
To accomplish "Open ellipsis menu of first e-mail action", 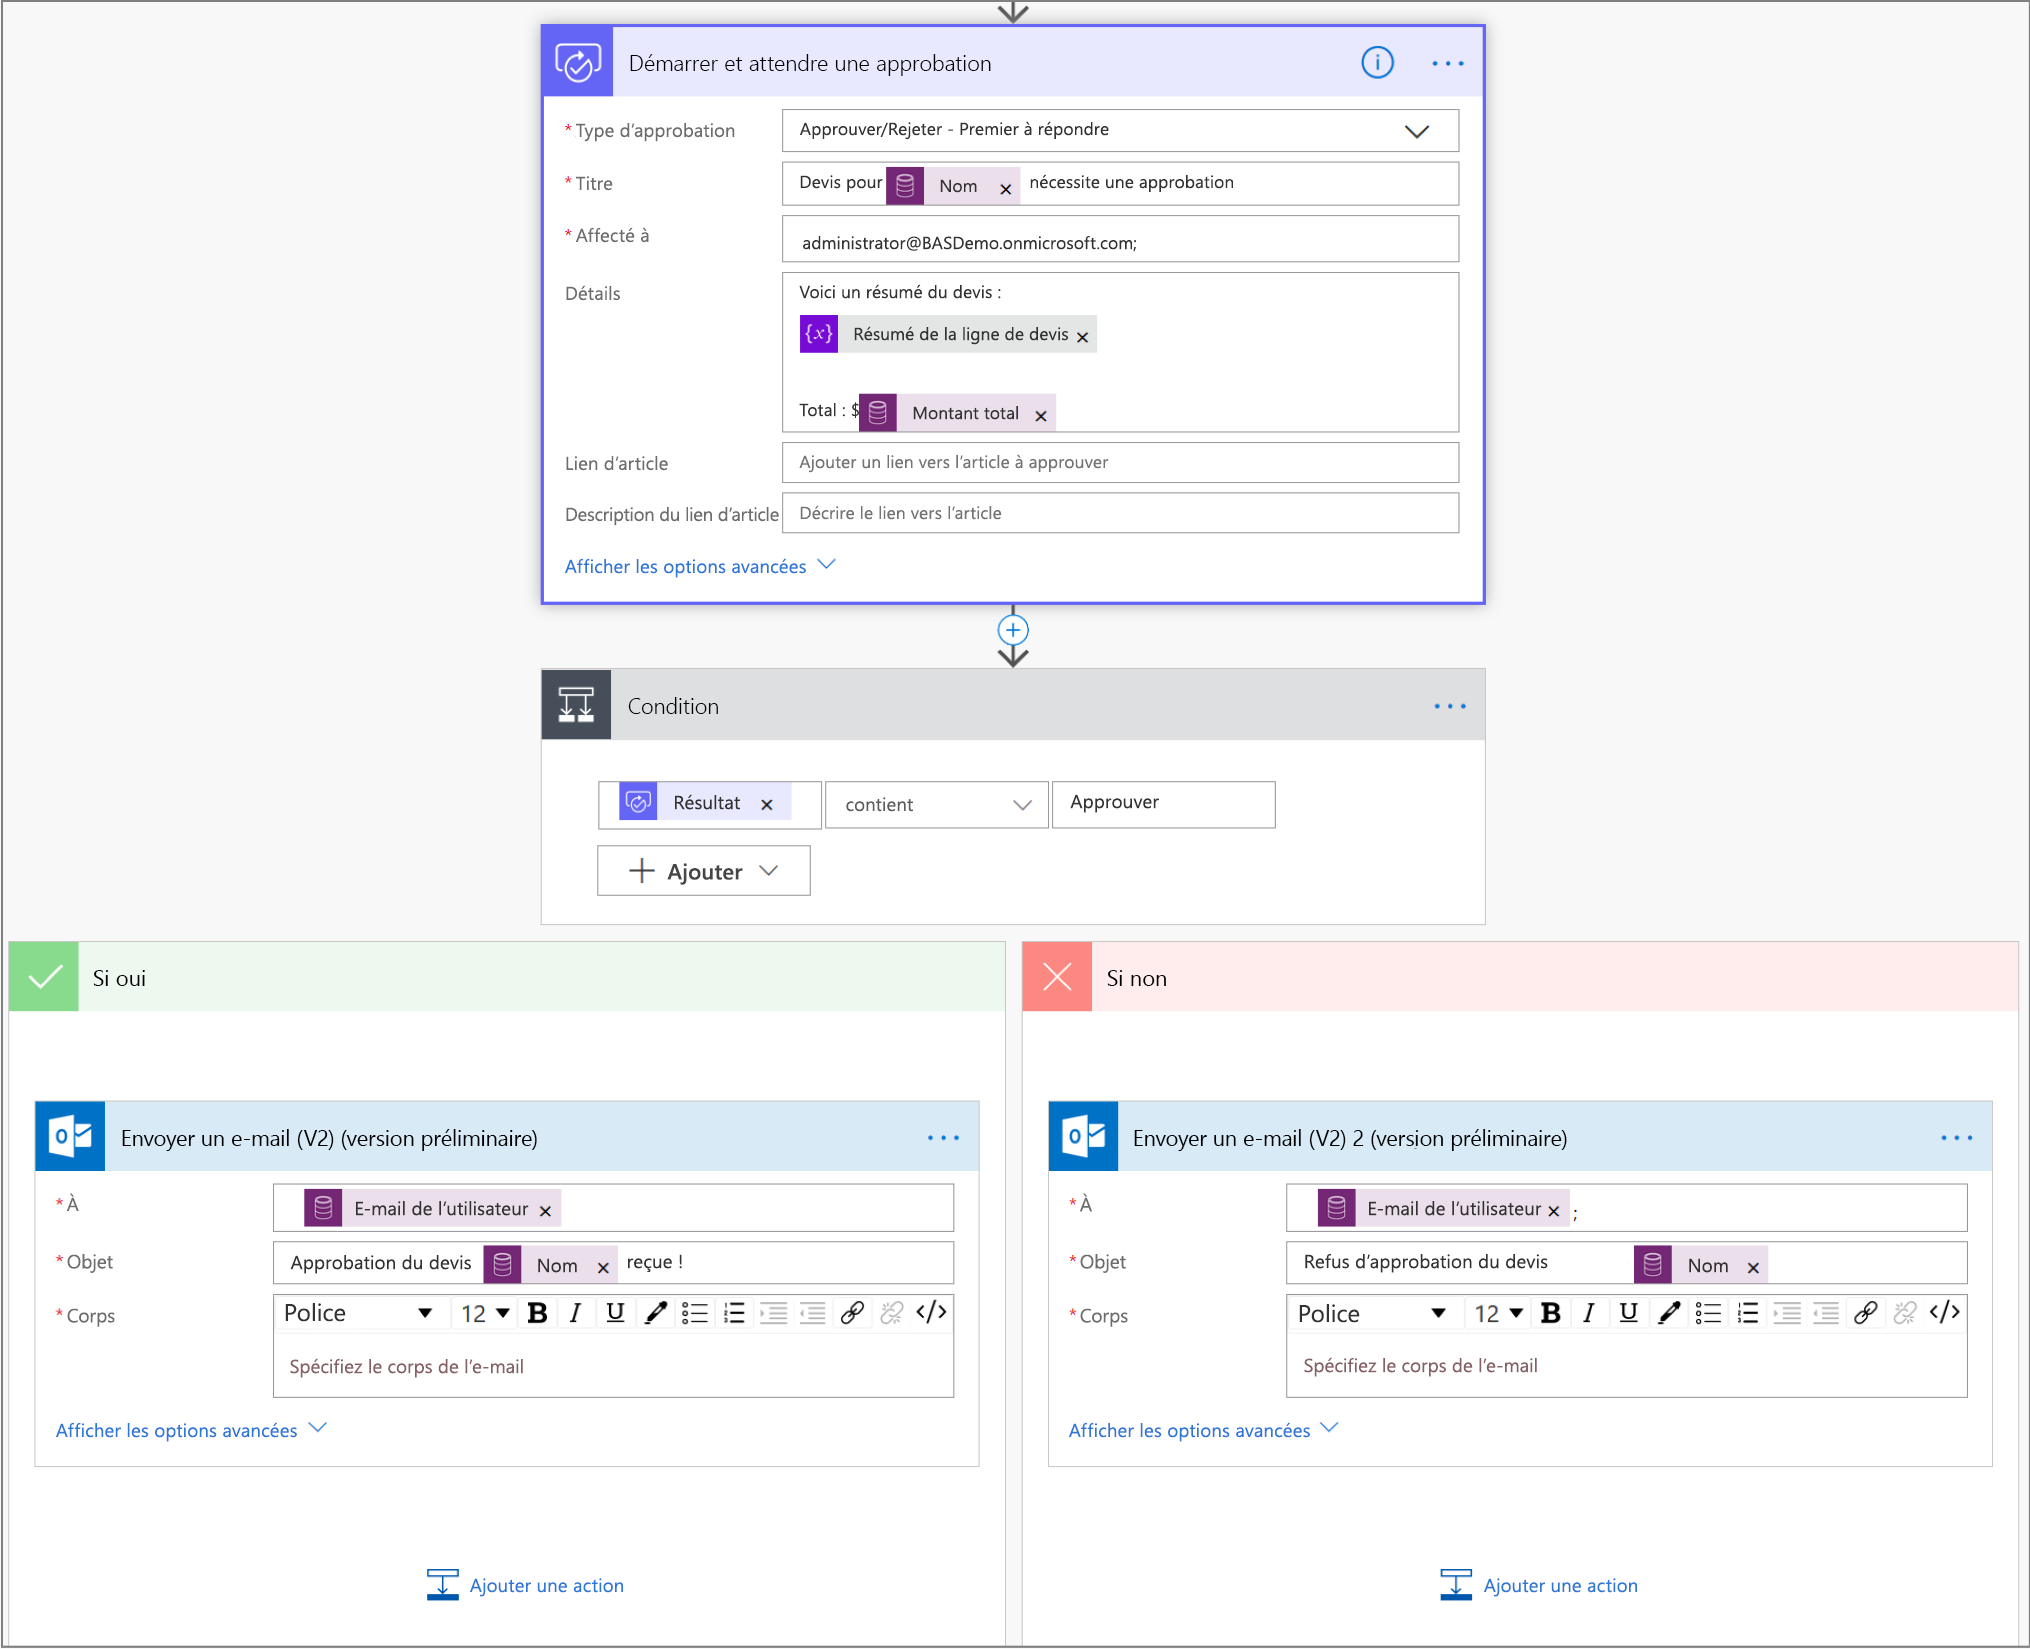I will tap(943, 1138).
